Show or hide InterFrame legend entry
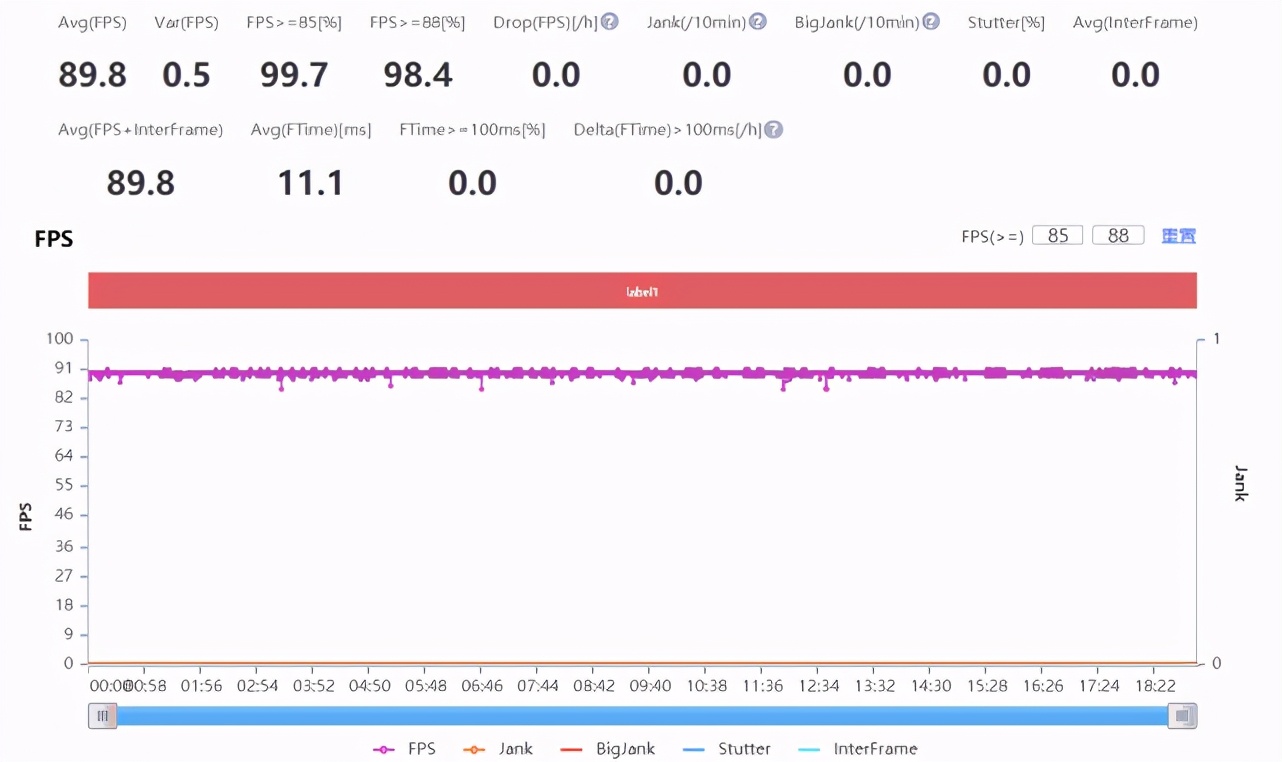1282x762 pixels. pyautogui.click(x=858, y=749)
